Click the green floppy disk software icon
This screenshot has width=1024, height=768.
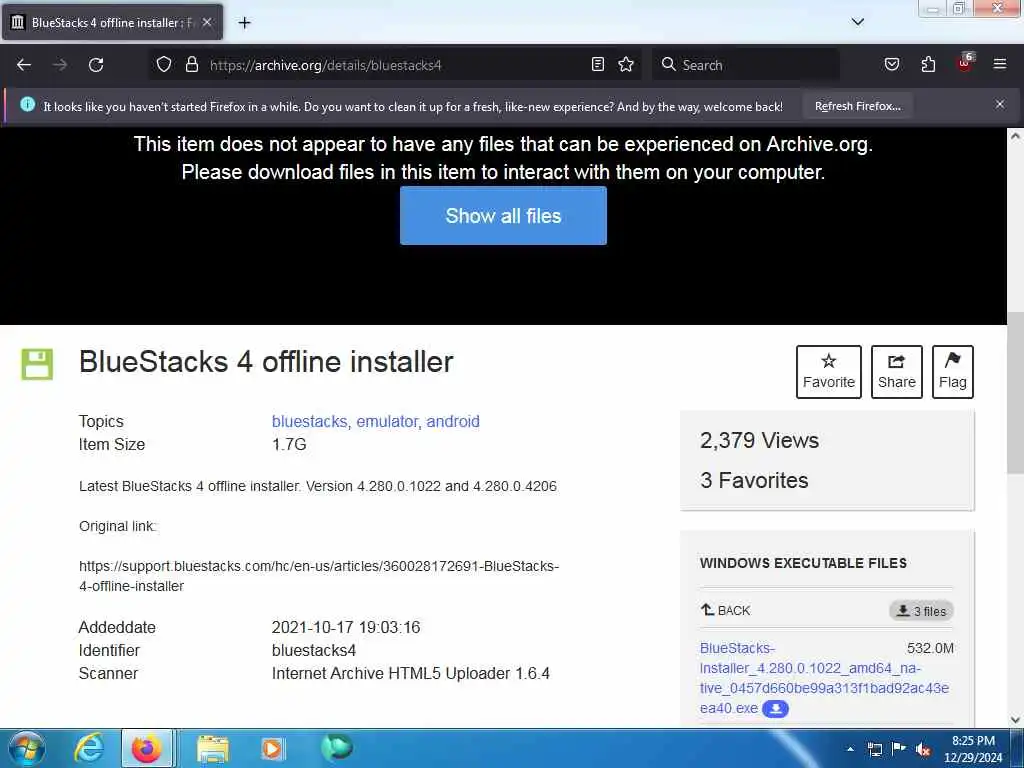(x=37, y=364)
